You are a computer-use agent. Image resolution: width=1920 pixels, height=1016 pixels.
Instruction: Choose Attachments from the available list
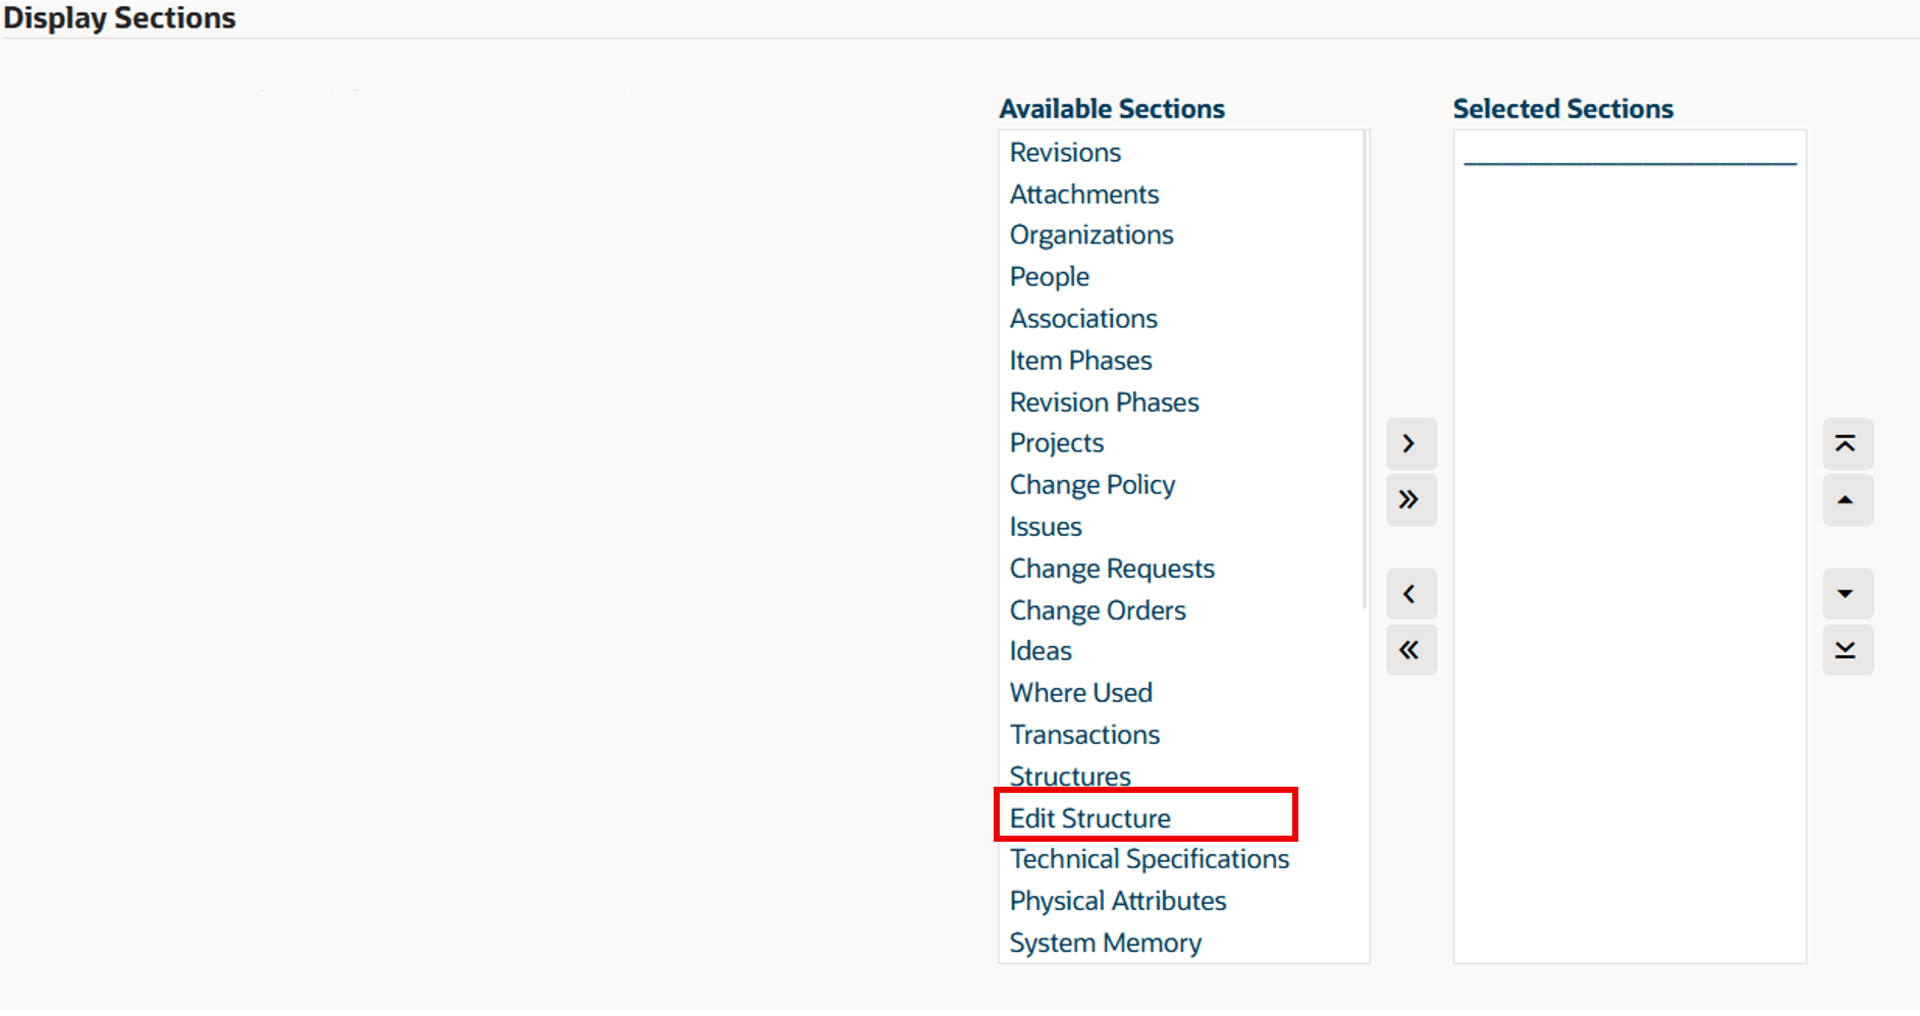[1084, 195]
